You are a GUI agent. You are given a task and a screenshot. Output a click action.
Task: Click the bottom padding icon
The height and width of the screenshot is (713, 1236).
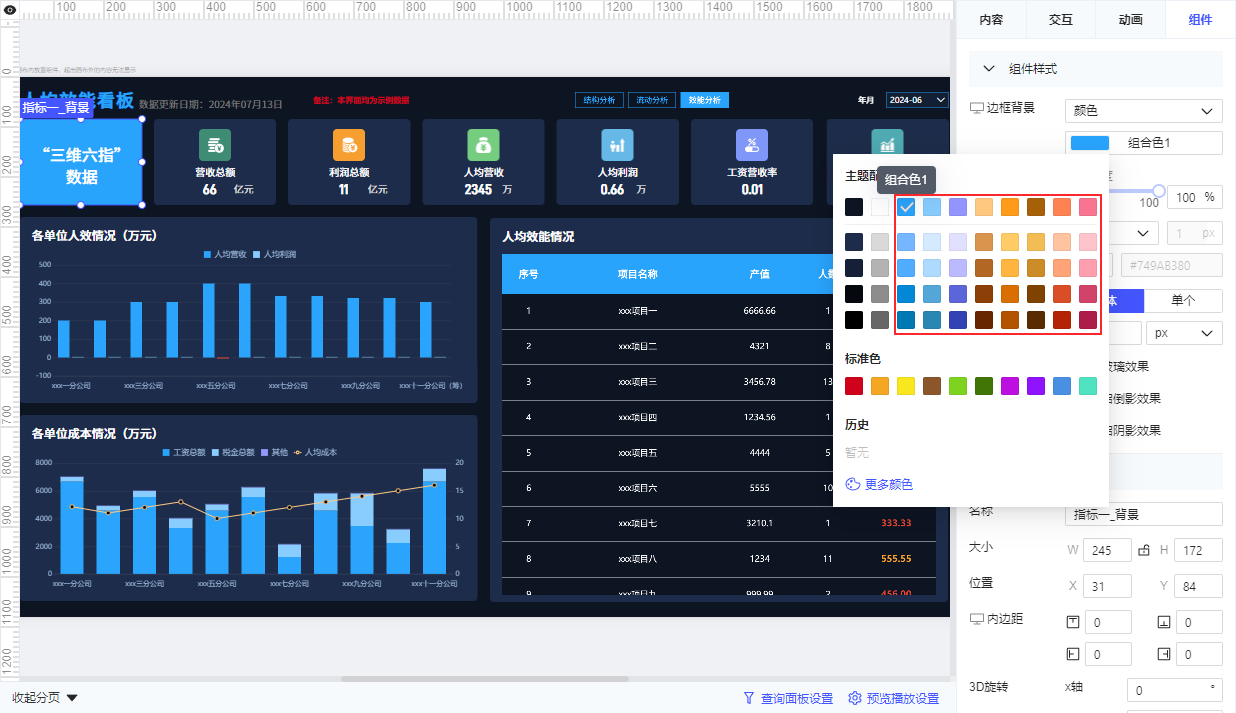click(x=1164, y=622)
